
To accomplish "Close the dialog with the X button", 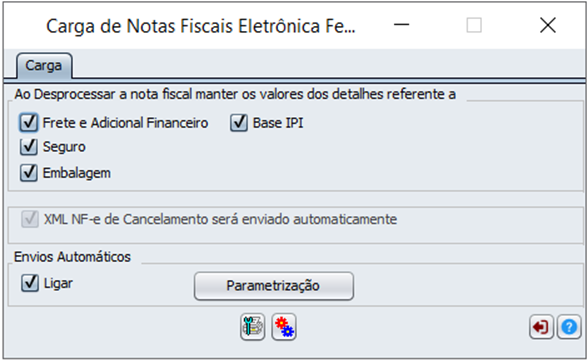I will tap(548, 26).
